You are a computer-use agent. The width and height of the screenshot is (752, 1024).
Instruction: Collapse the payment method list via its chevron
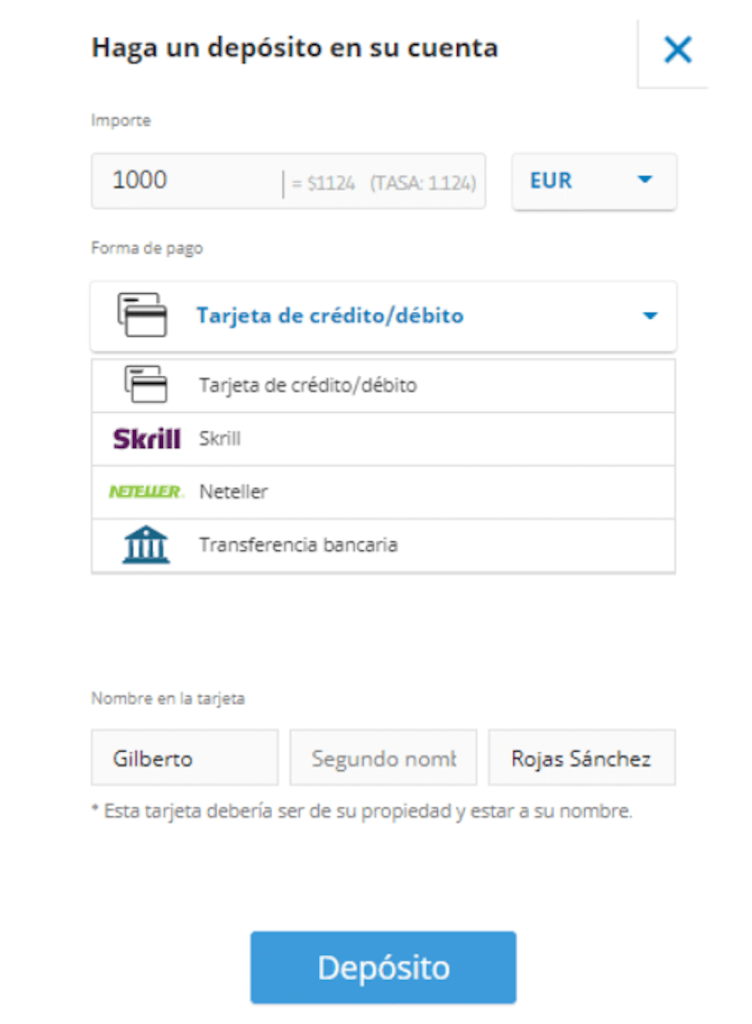coord(649,315)
